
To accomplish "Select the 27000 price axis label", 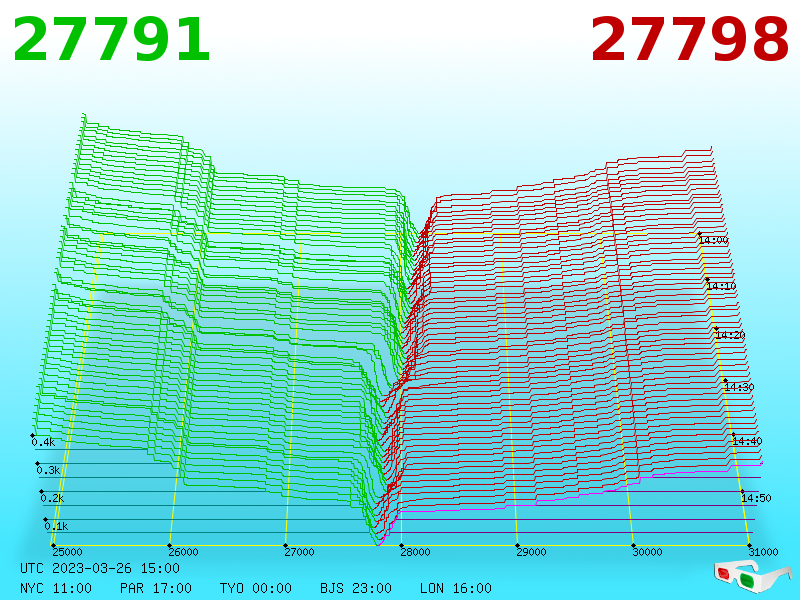I will coord(299,552).
